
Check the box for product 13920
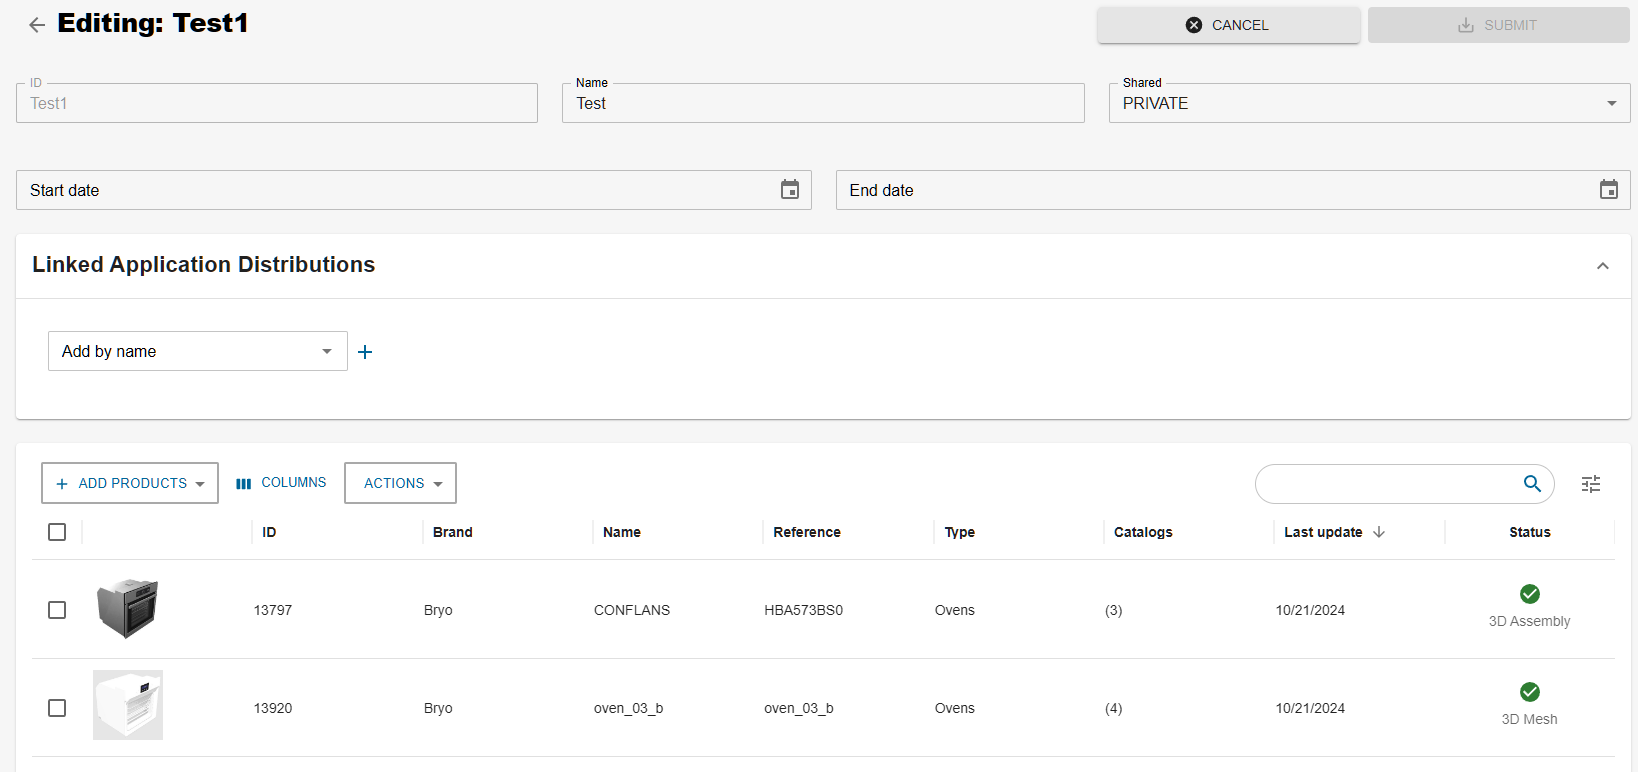pos(57,708)
